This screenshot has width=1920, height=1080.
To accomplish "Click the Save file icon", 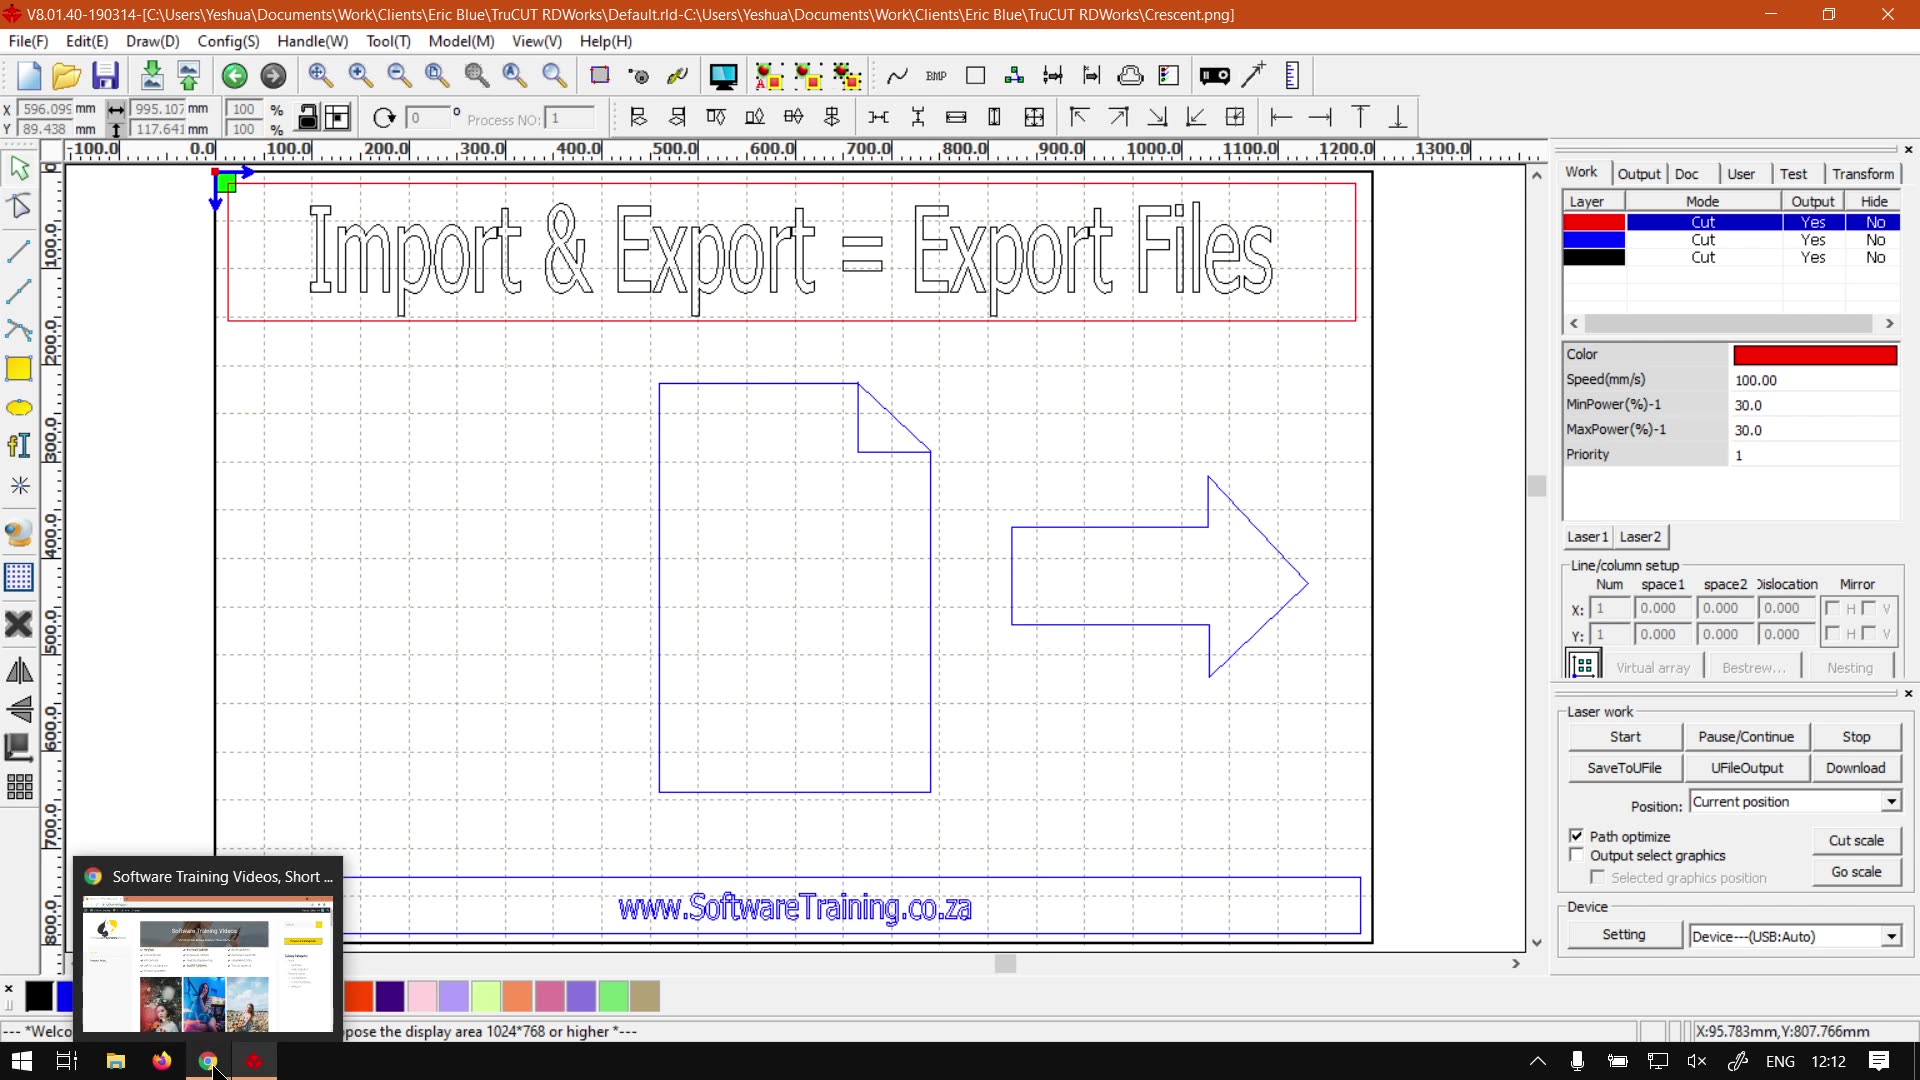I will click(105, 76).
